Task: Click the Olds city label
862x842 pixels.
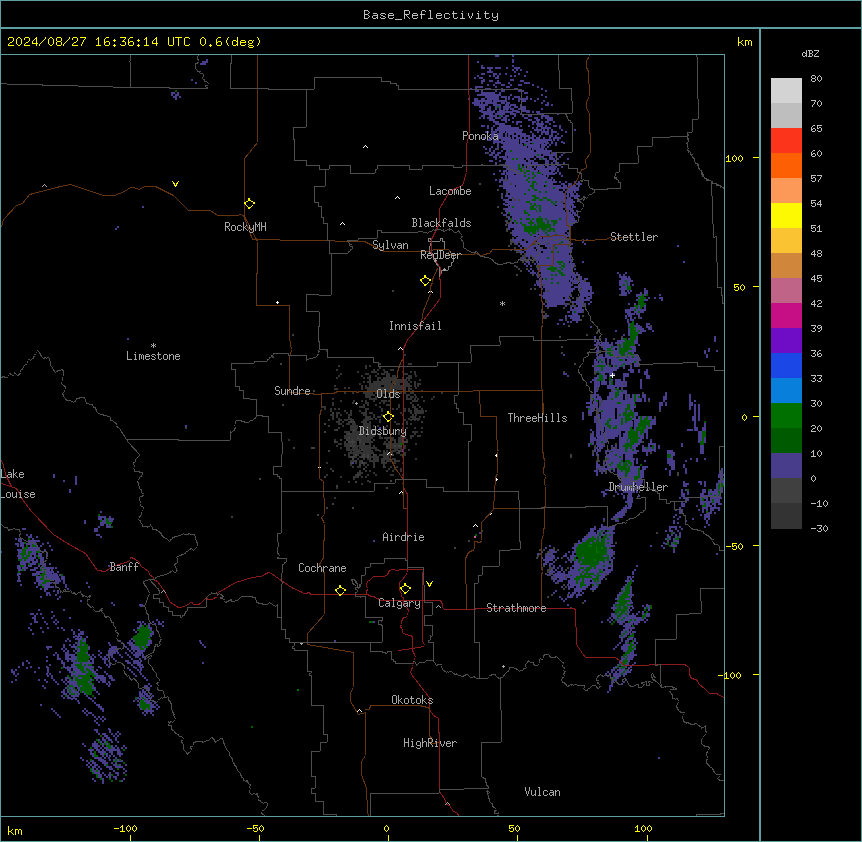Action: pyautogui.click(x=388, y=394)
